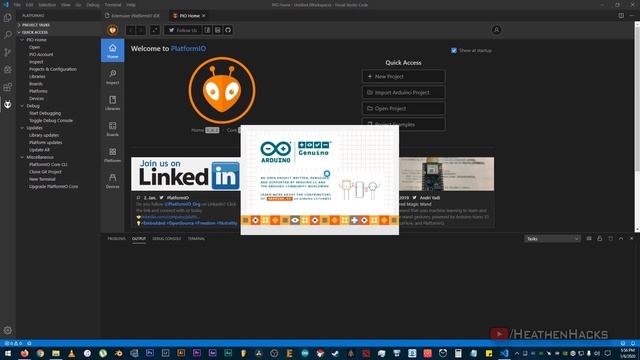Click Upgrade PlatformIO Core tree item

[53, 187]
